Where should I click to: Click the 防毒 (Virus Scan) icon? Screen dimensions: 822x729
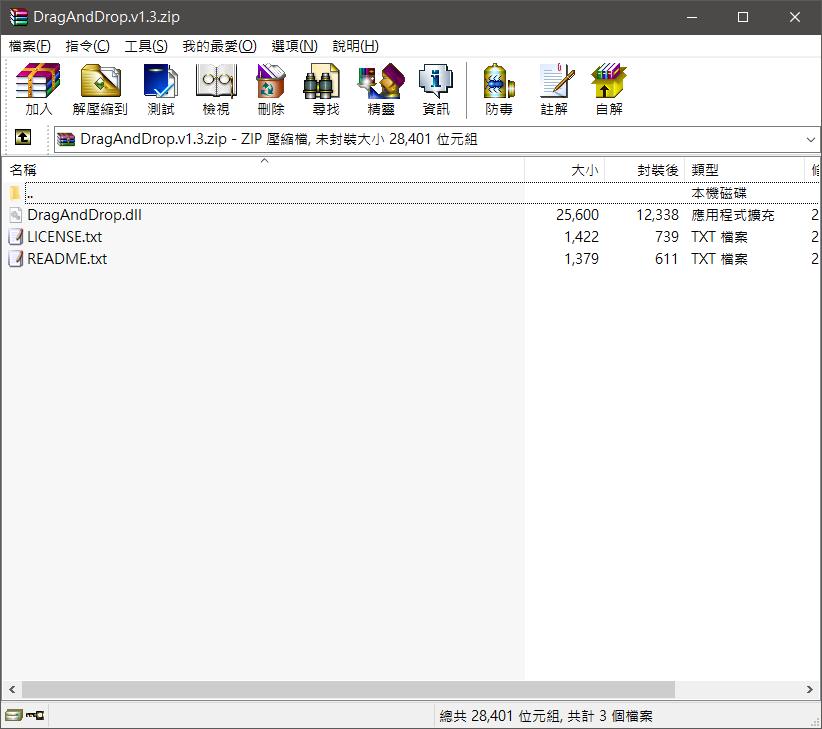pos(499,90)
